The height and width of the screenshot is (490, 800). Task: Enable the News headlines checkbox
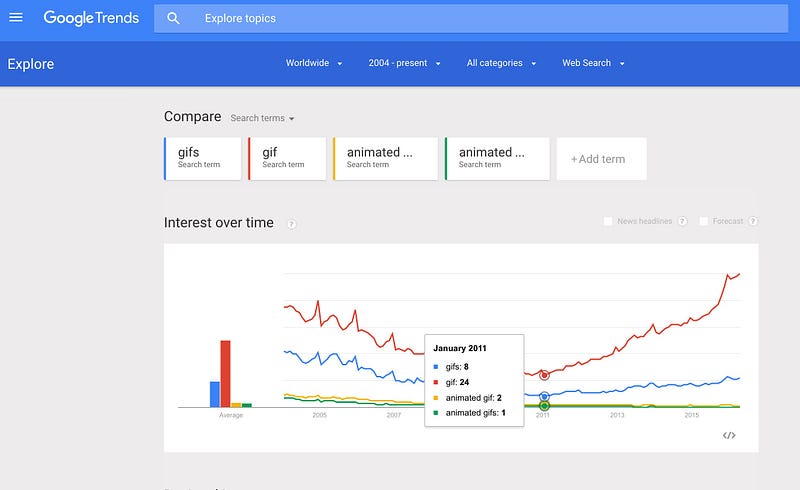tap(608, 221)
